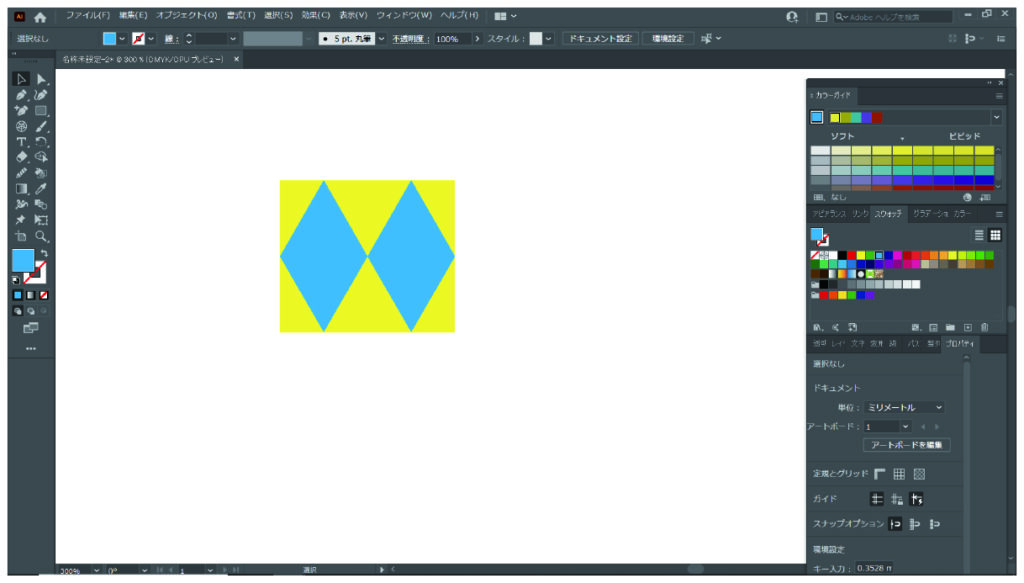Open the Edit Toolbar three dots

pos(31,349)
